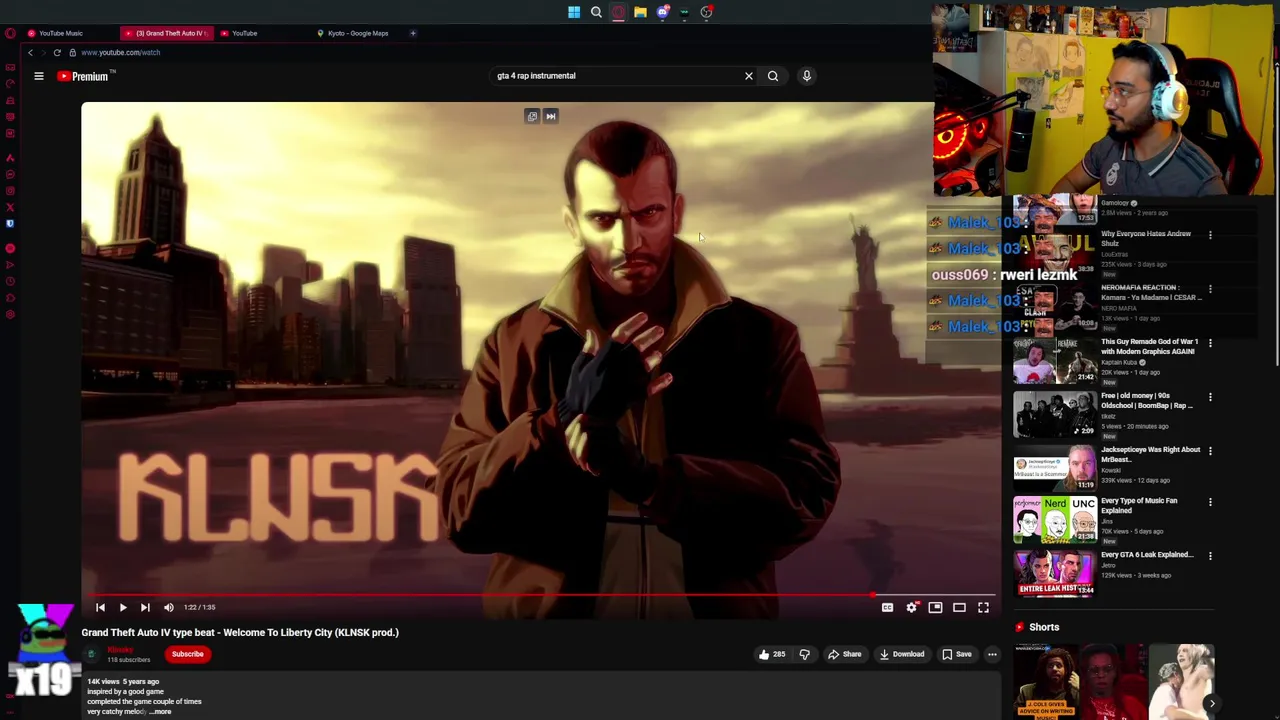
Task: Share the video
Action: coord(845,654)
